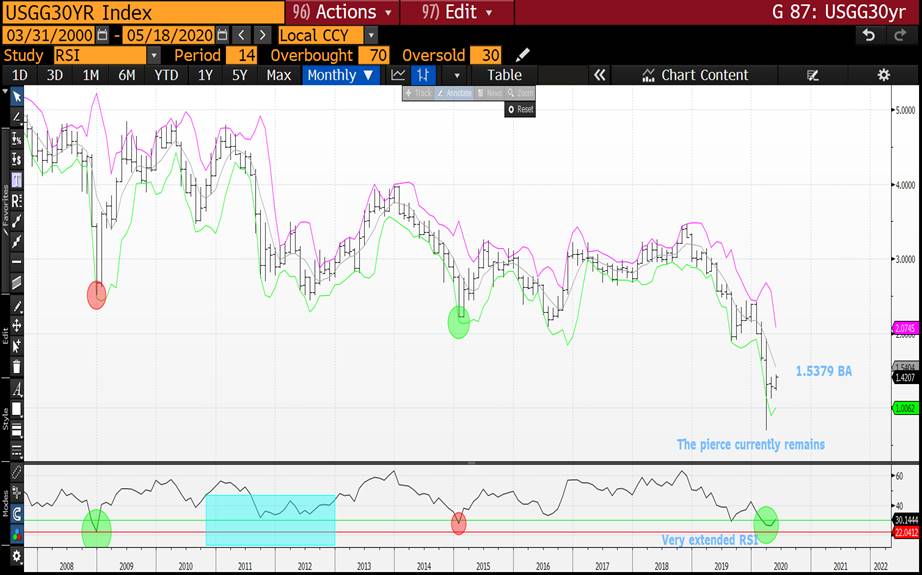
Task: Click the annotate edit icon beside Chart Content
Action: click(x=813, y=75)
